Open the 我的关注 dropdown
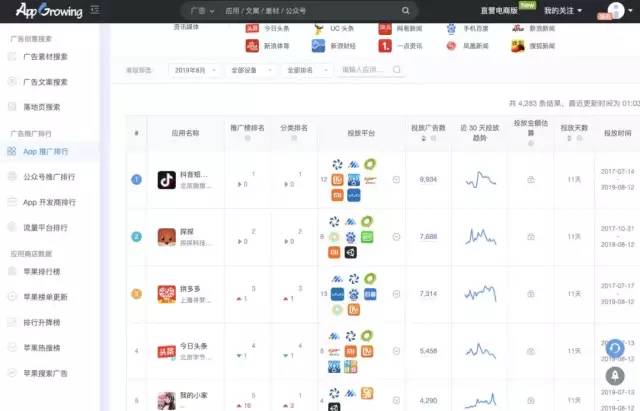The image size is (640, 411). 563,11
